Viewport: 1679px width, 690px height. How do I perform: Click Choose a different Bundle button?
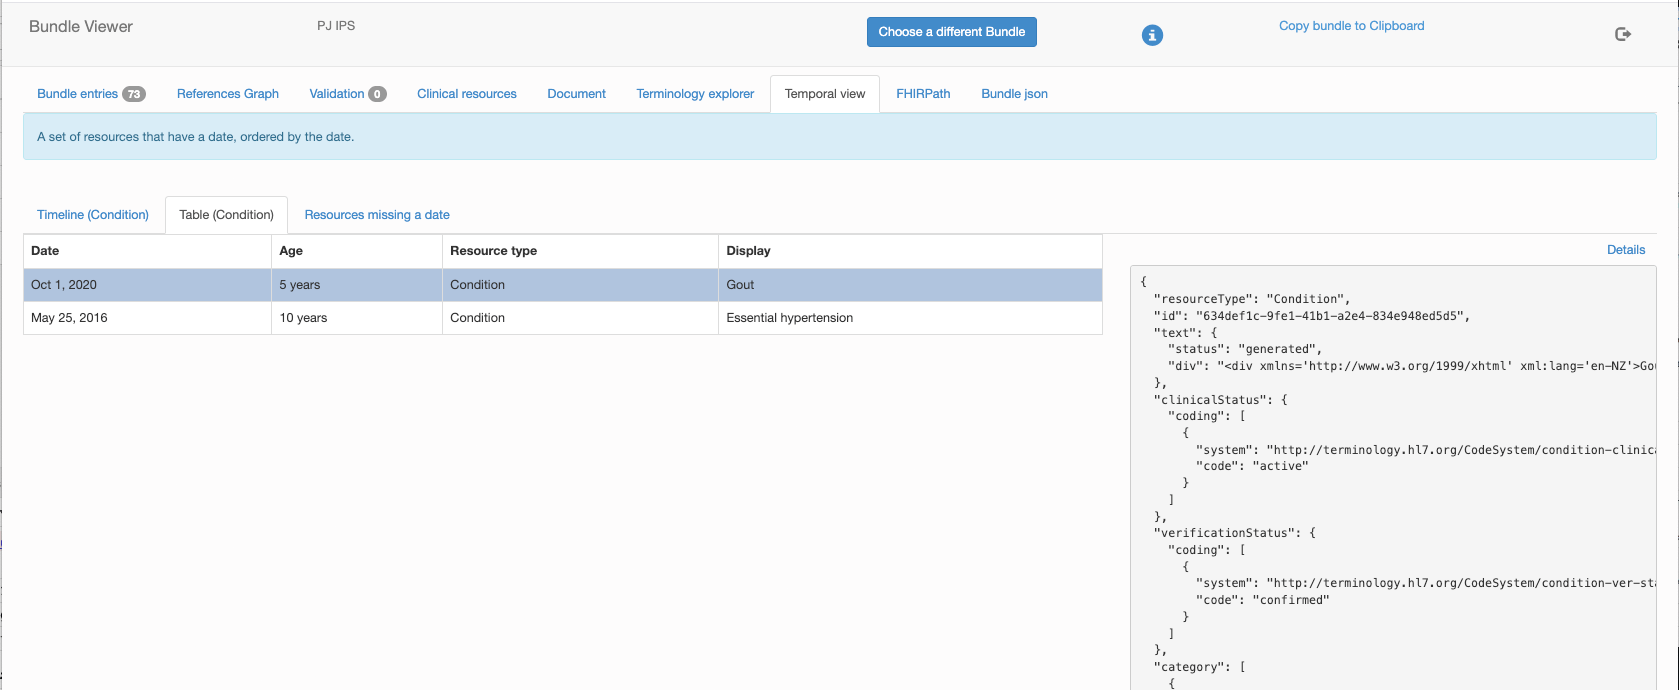(x=952, y=32)
